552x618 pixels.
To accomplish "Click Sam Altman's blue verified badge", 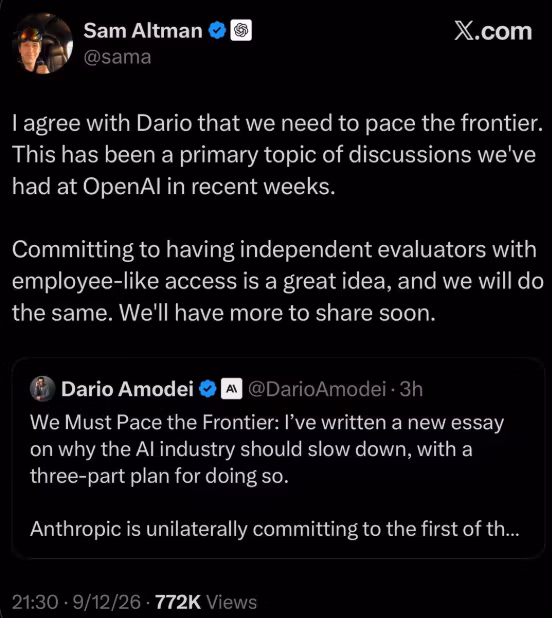I will coord(217,31).
